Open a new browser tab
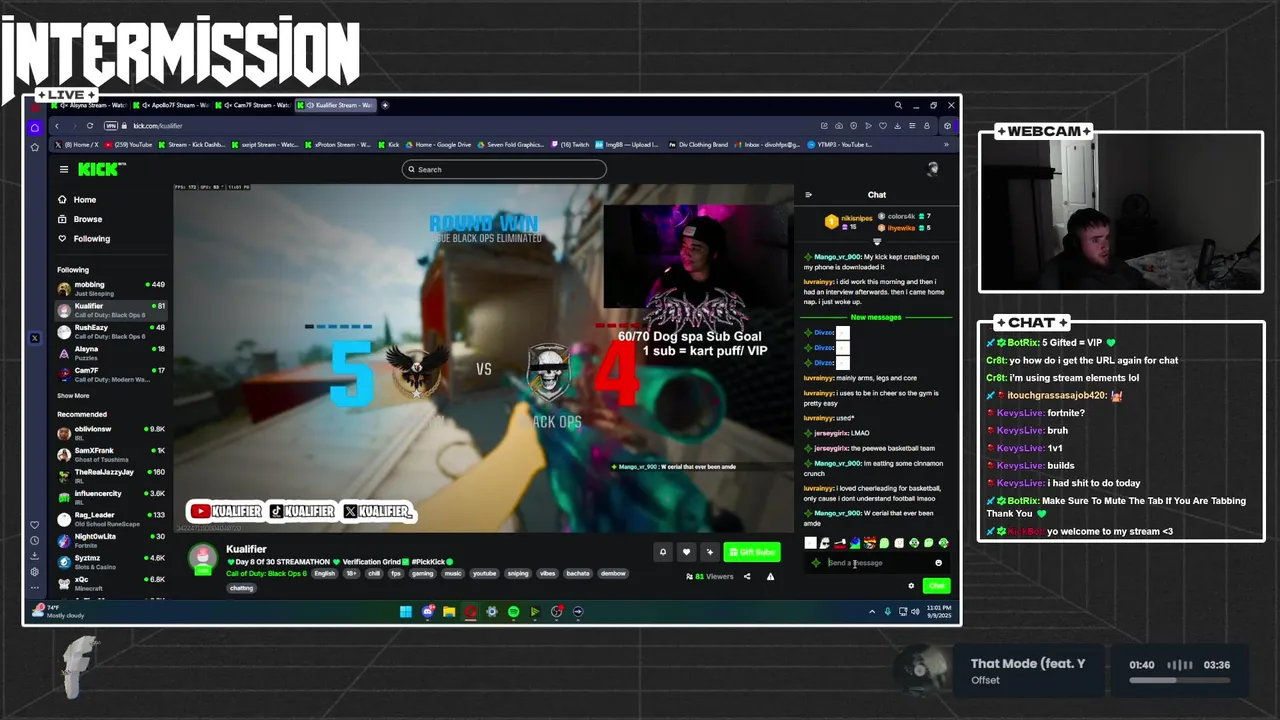Image resolution: width=1280 pixels, height=720 pixels. click(385, 105)
